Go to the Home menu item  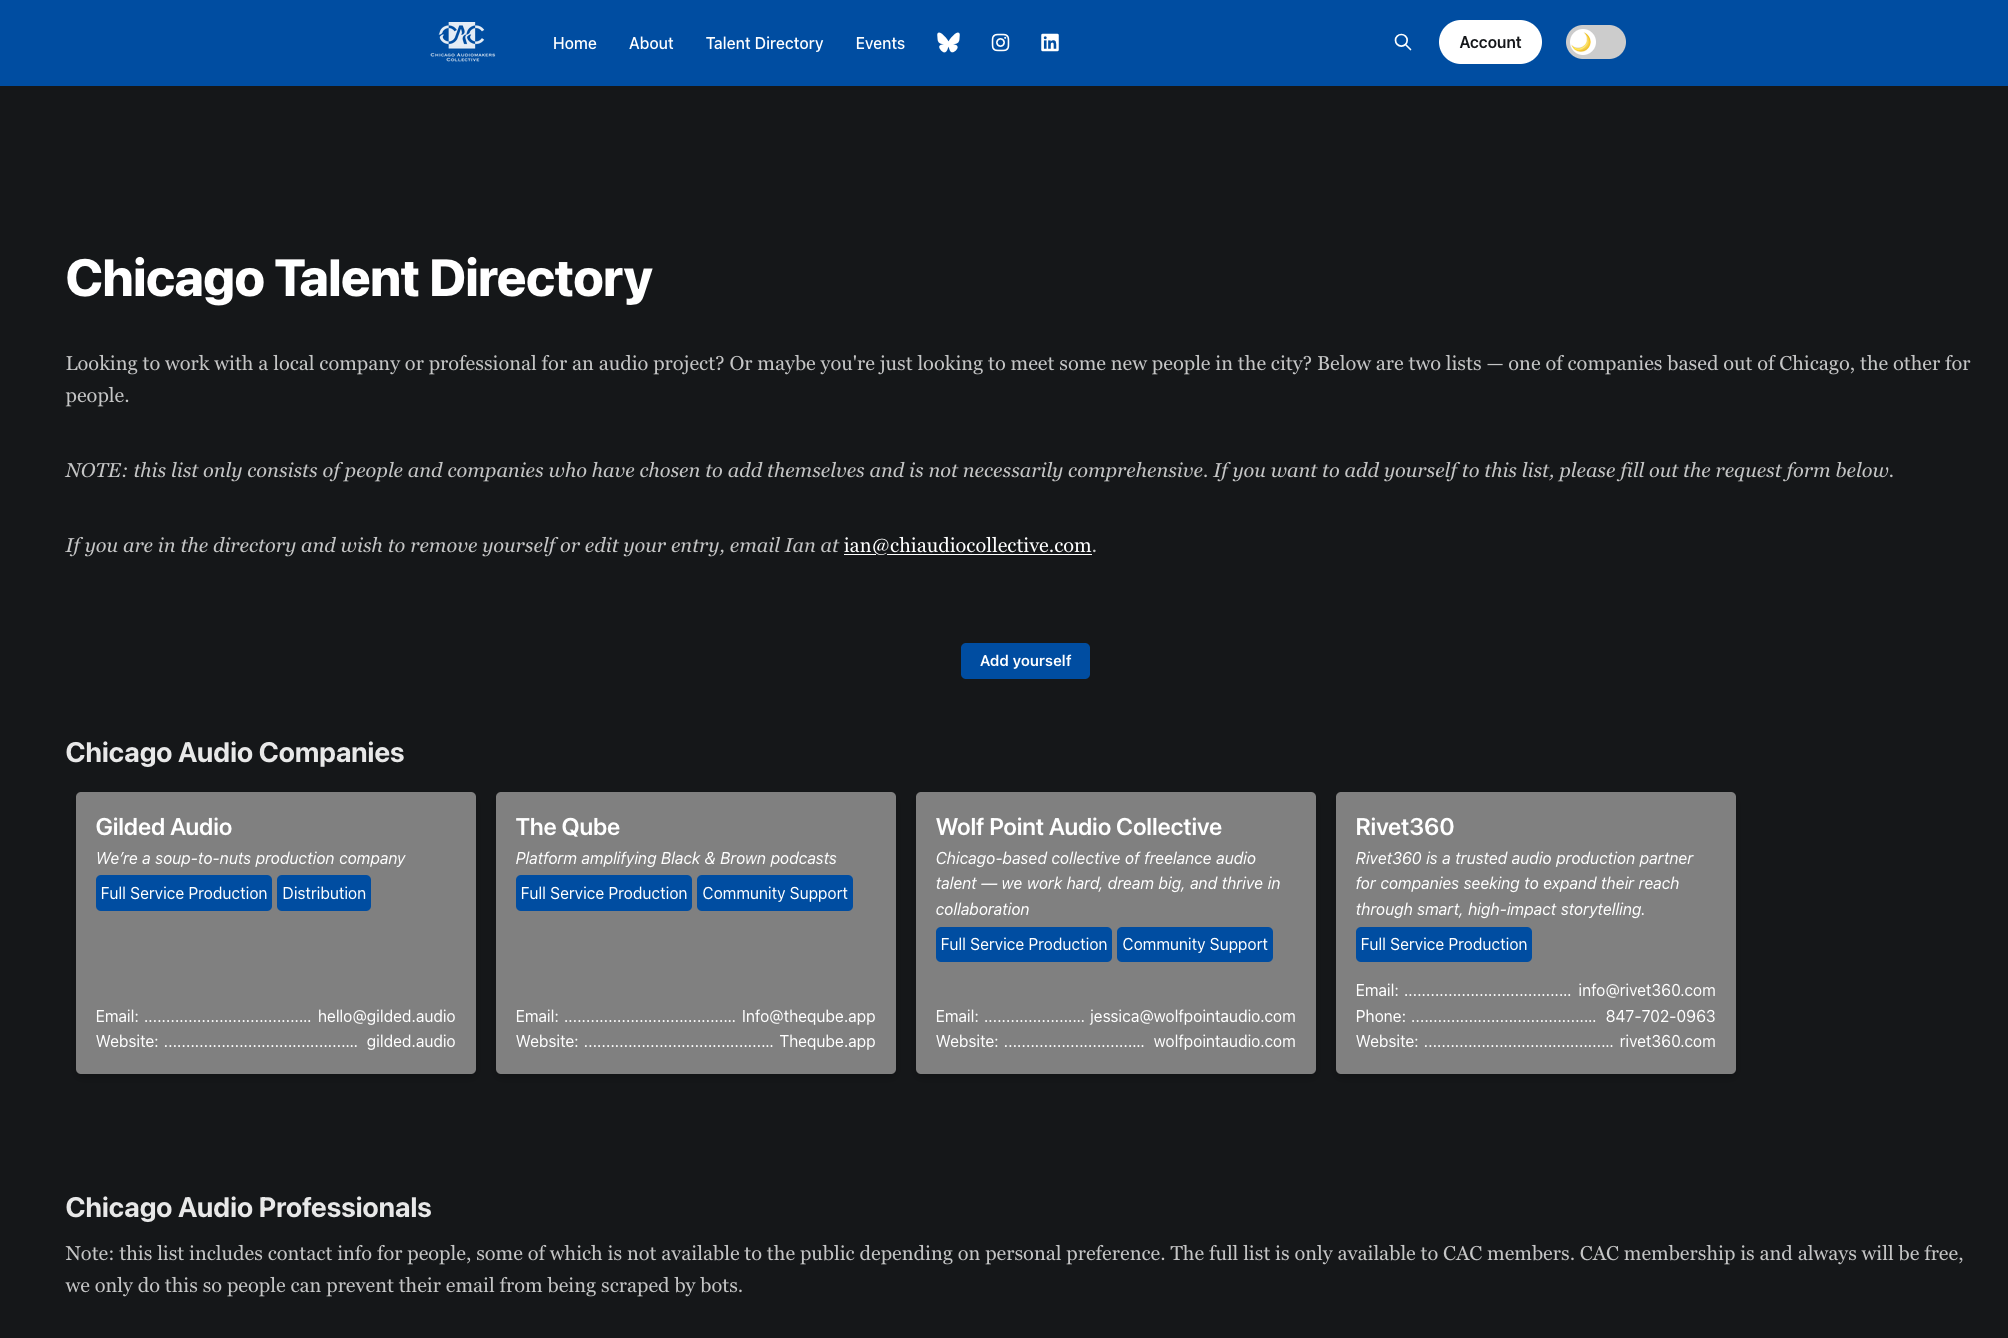pos(575,43)
